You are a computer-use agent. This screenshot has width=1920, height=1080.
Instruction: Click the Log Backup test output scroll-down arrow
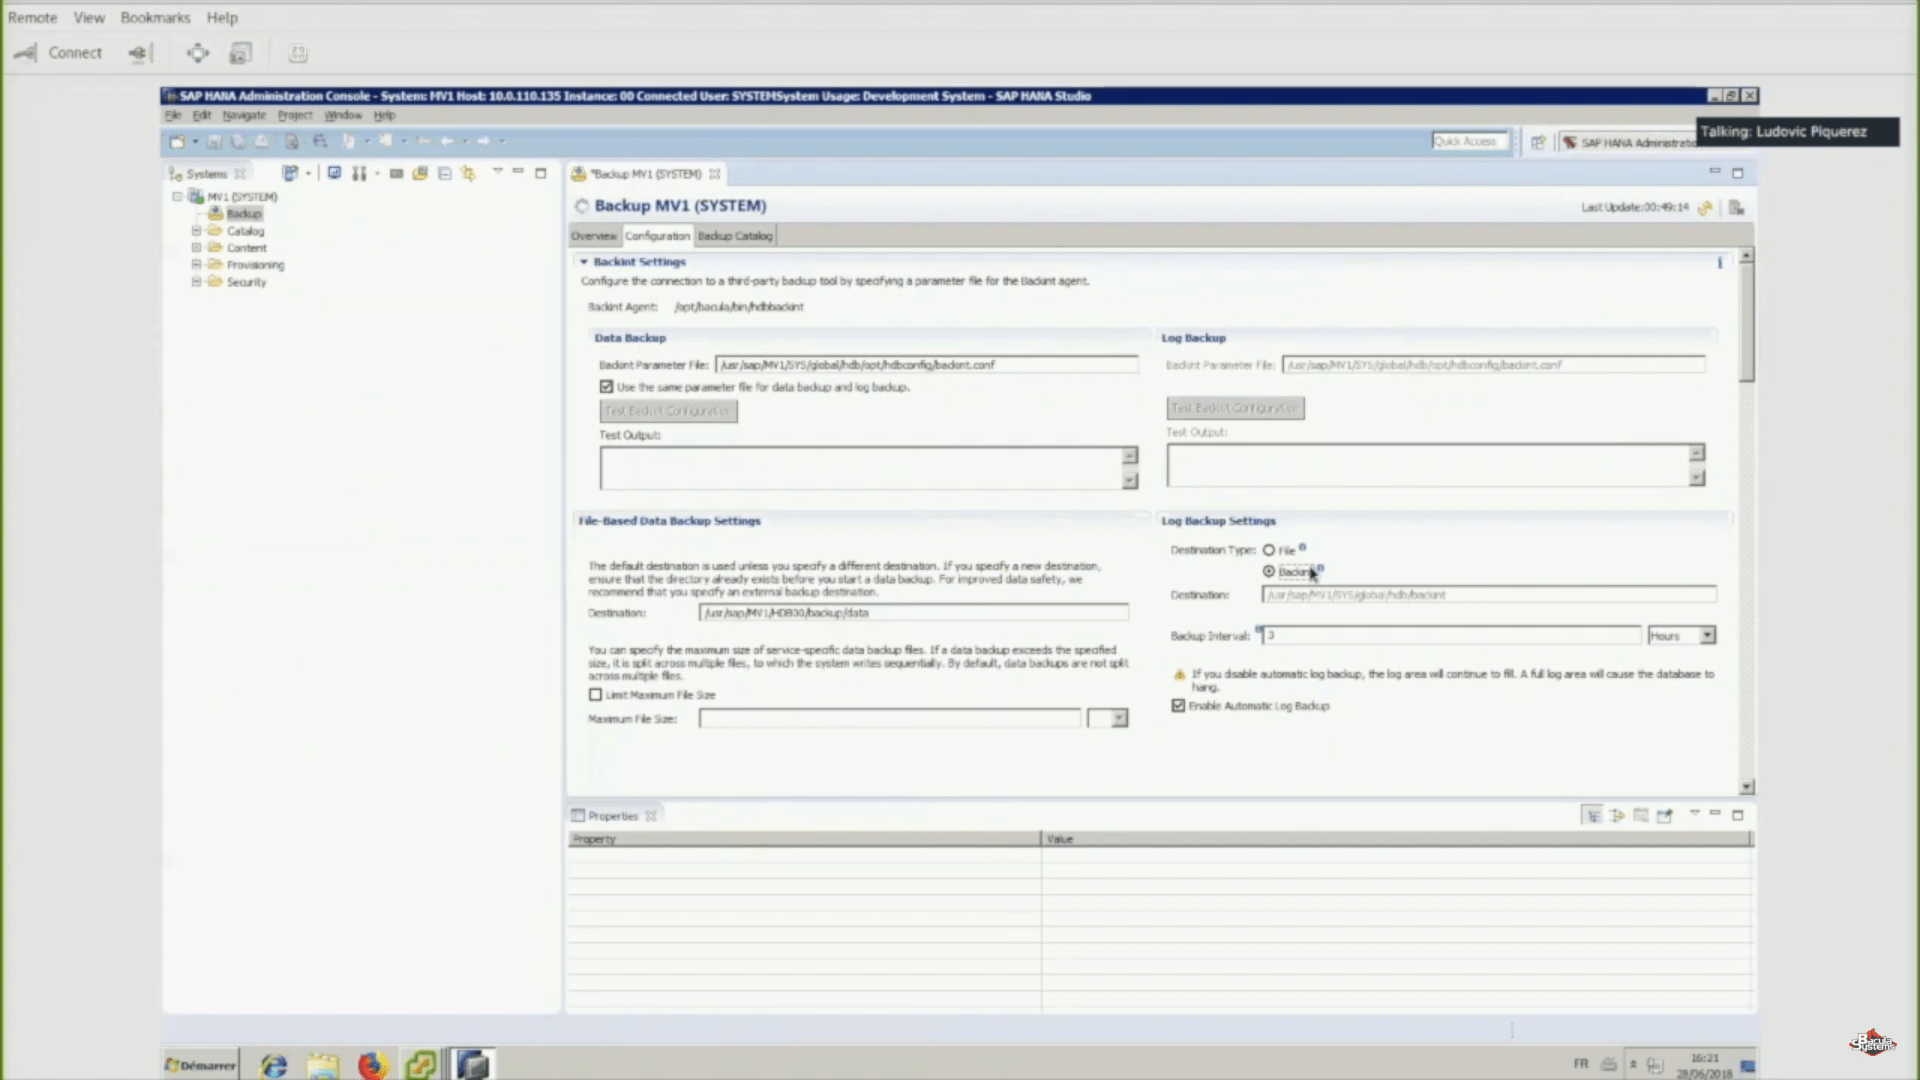click(1697, 478)
